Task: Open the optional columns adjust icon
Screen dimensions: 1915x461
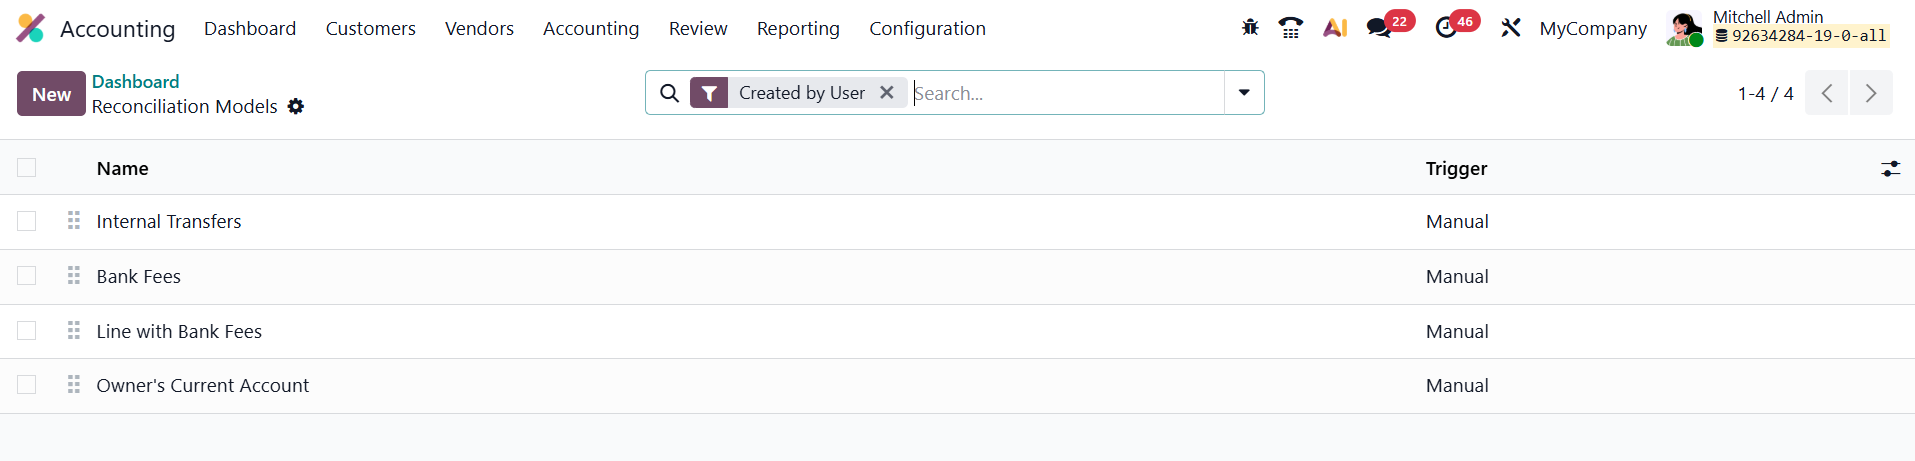Action: 1890,169
